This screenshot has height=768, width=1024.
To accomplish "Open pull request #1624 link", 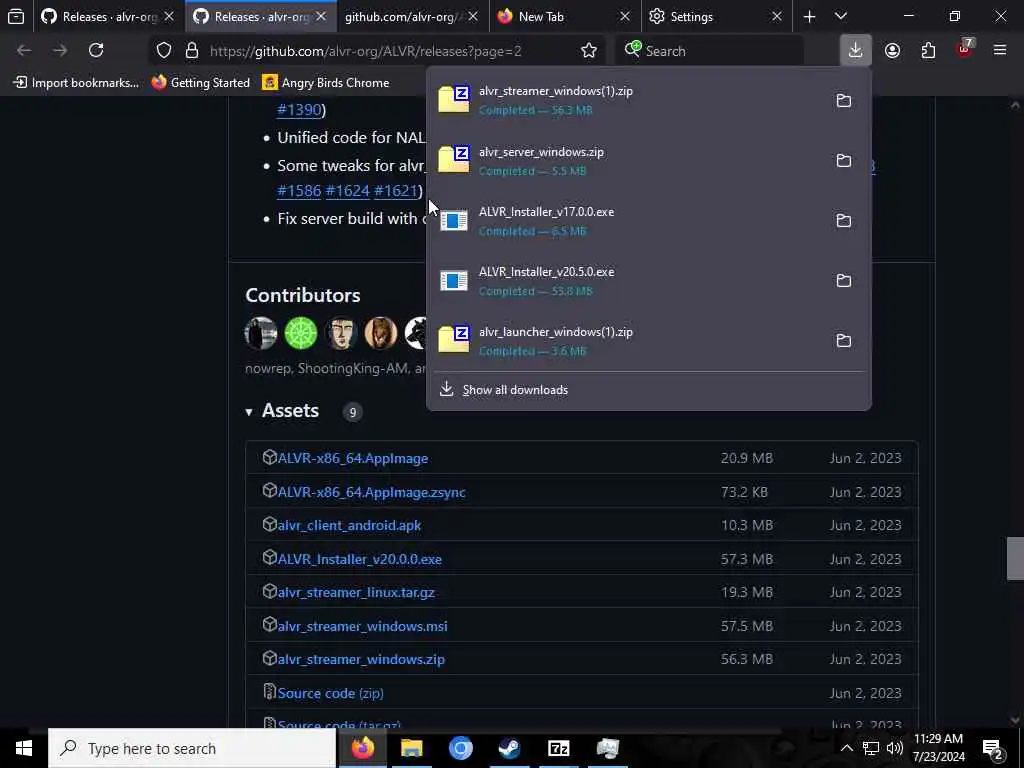I will click(347, 191).
